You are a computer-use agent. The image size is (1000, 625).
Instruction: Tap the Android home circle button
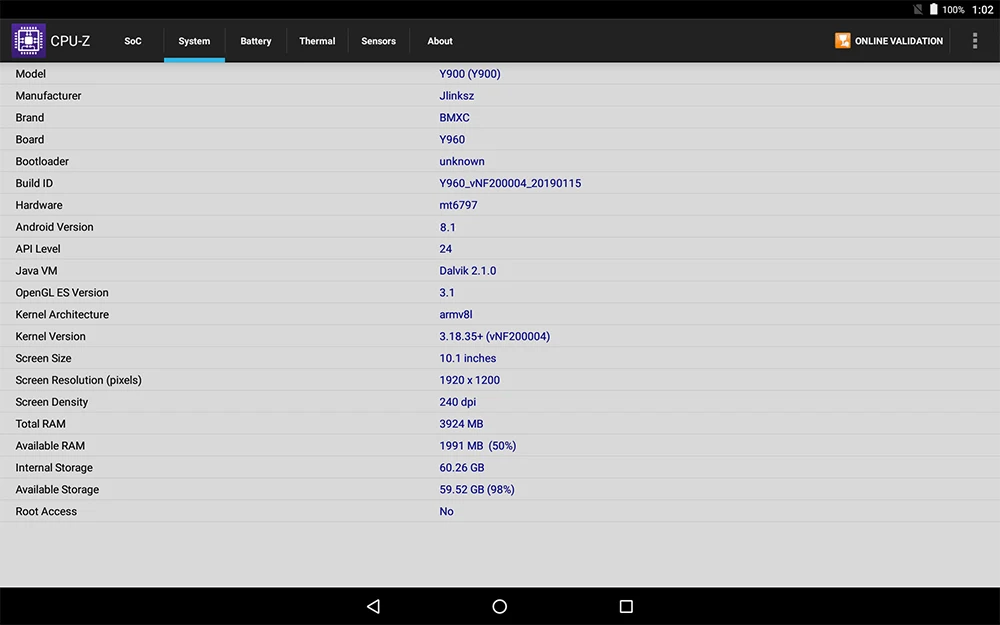click(500, 606)
